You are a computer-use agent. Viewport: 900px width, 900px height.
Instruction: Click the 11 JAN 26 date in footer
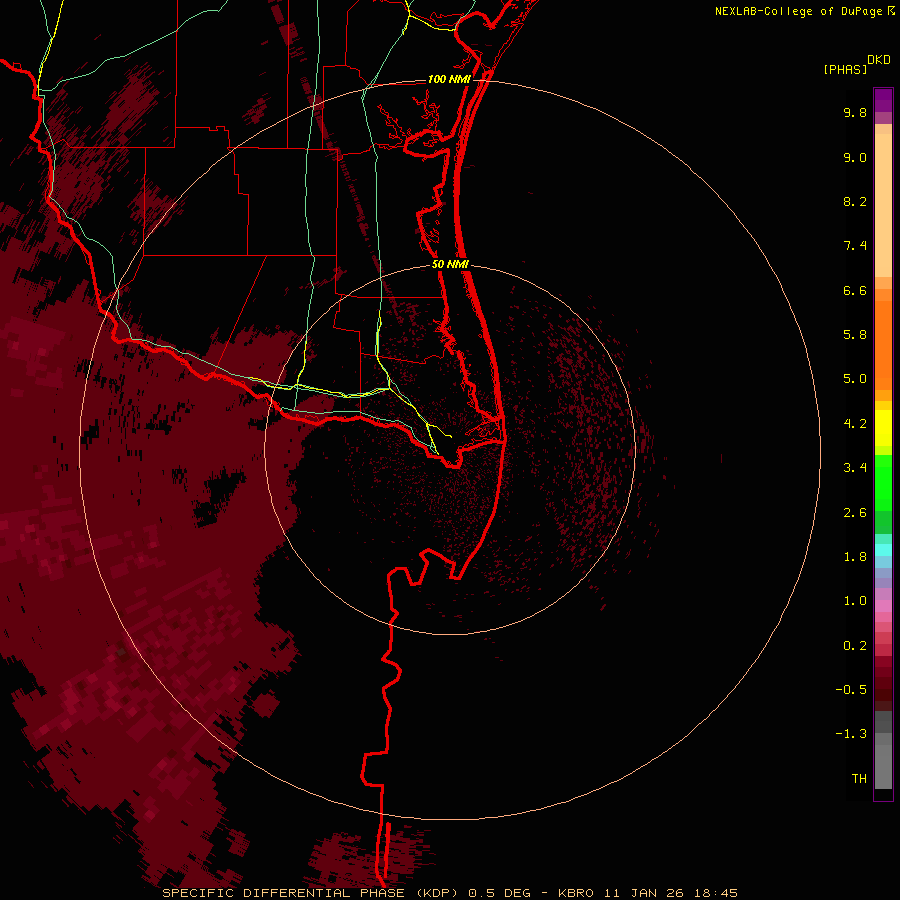click(644, 893)
